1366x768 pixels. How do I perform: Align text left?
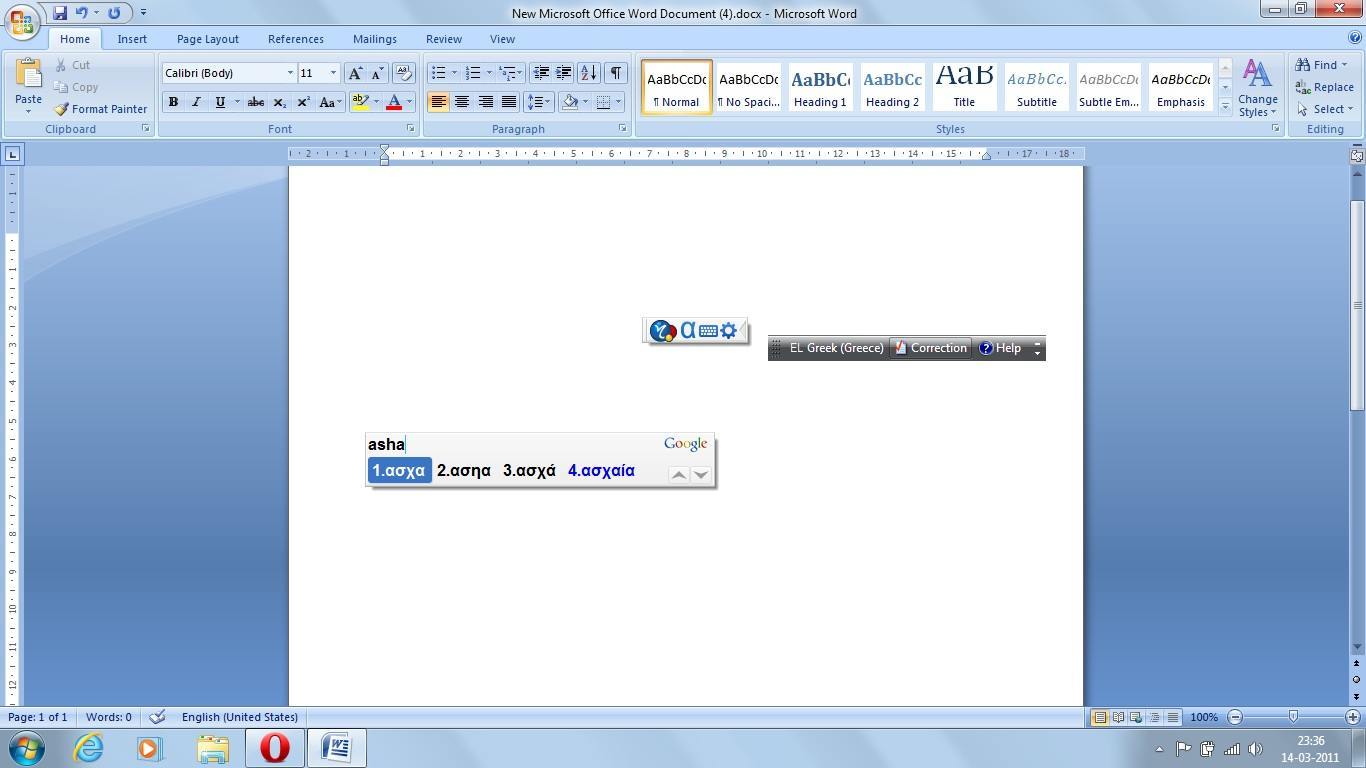pos(438,102)
